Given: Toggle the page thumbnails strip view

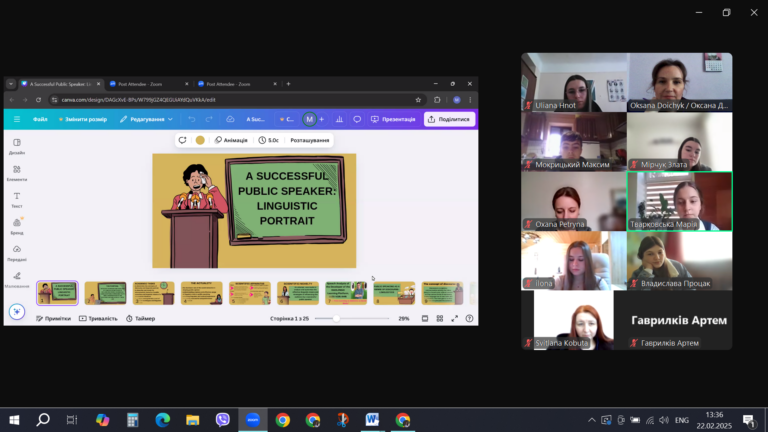Looking at the screenshot, I should click(425, 318).
